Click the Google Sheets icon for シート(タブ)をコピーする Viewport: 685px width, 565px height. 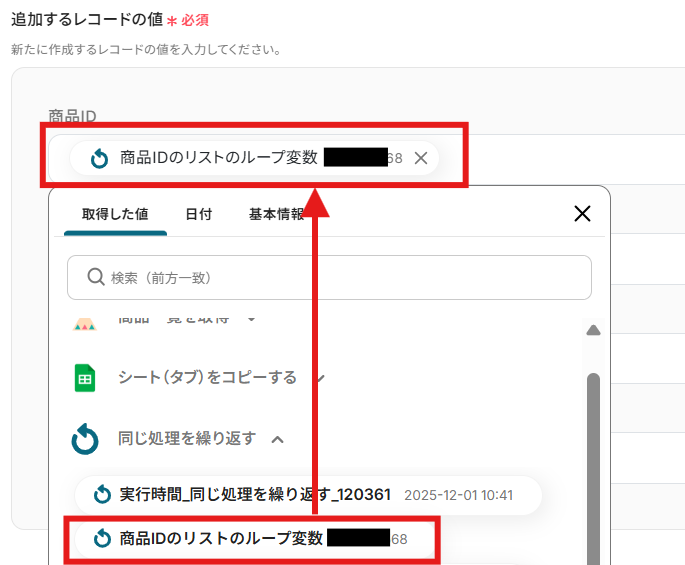[x=85, y=378]
